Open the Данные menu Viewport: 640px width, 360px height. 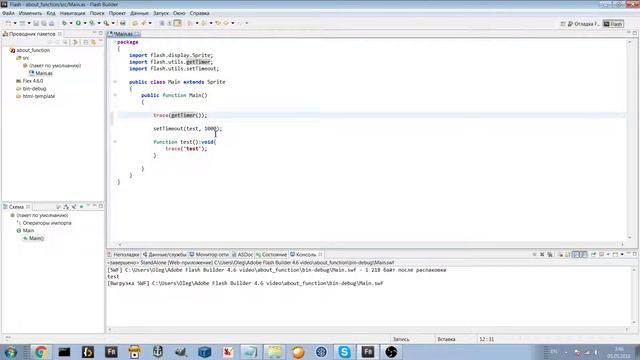[x=139, y=13]
